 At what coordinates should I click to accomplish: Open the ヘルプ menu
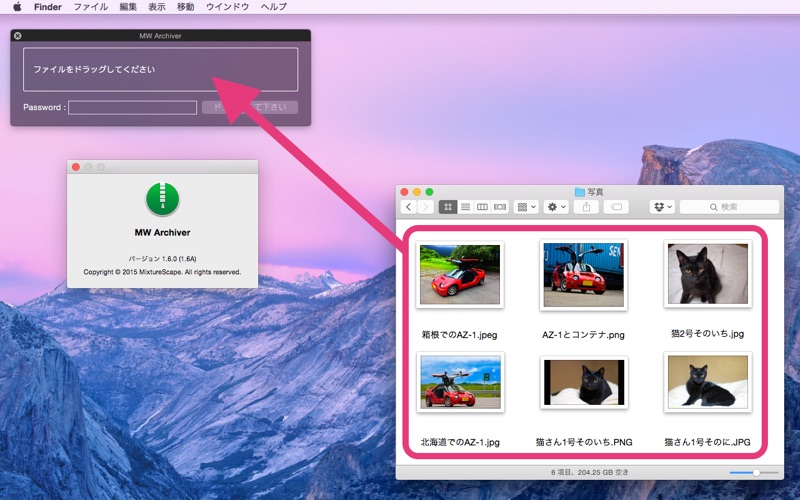click(x=273, y=7)
